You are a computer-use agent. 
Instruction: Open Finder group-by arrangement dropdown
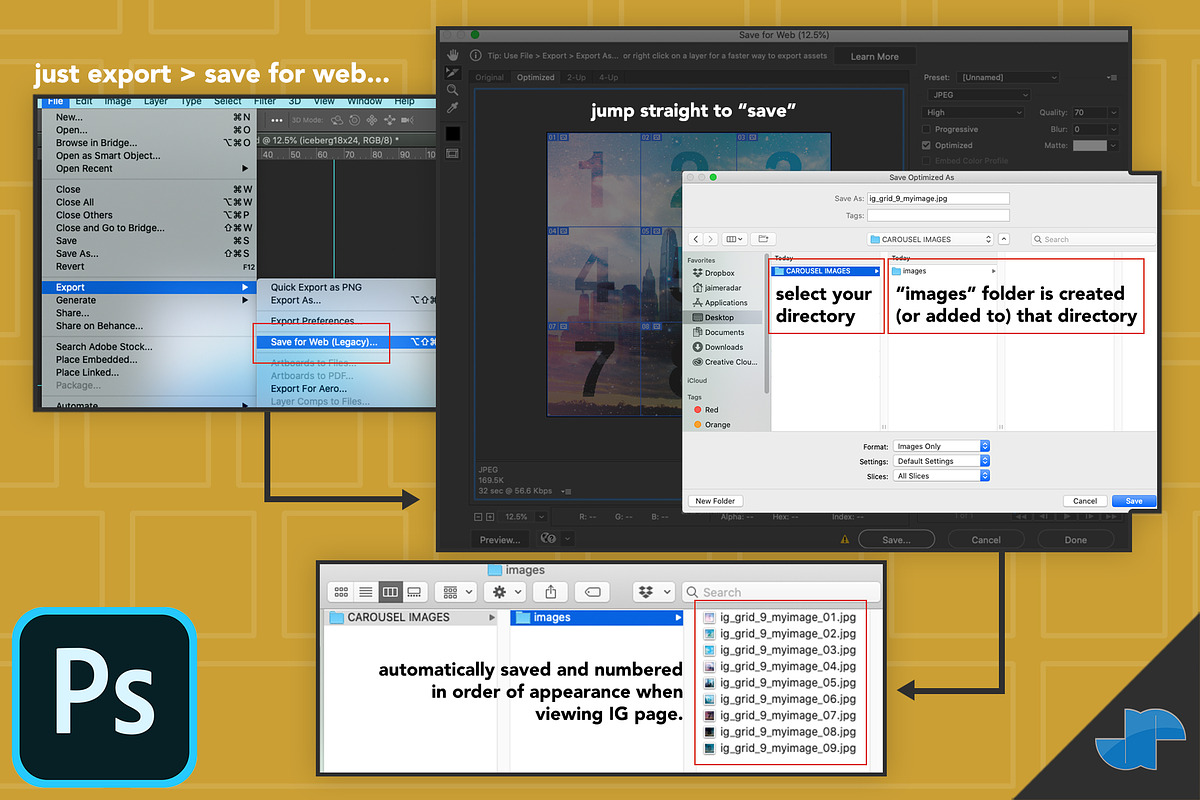(x=455, y=592)
